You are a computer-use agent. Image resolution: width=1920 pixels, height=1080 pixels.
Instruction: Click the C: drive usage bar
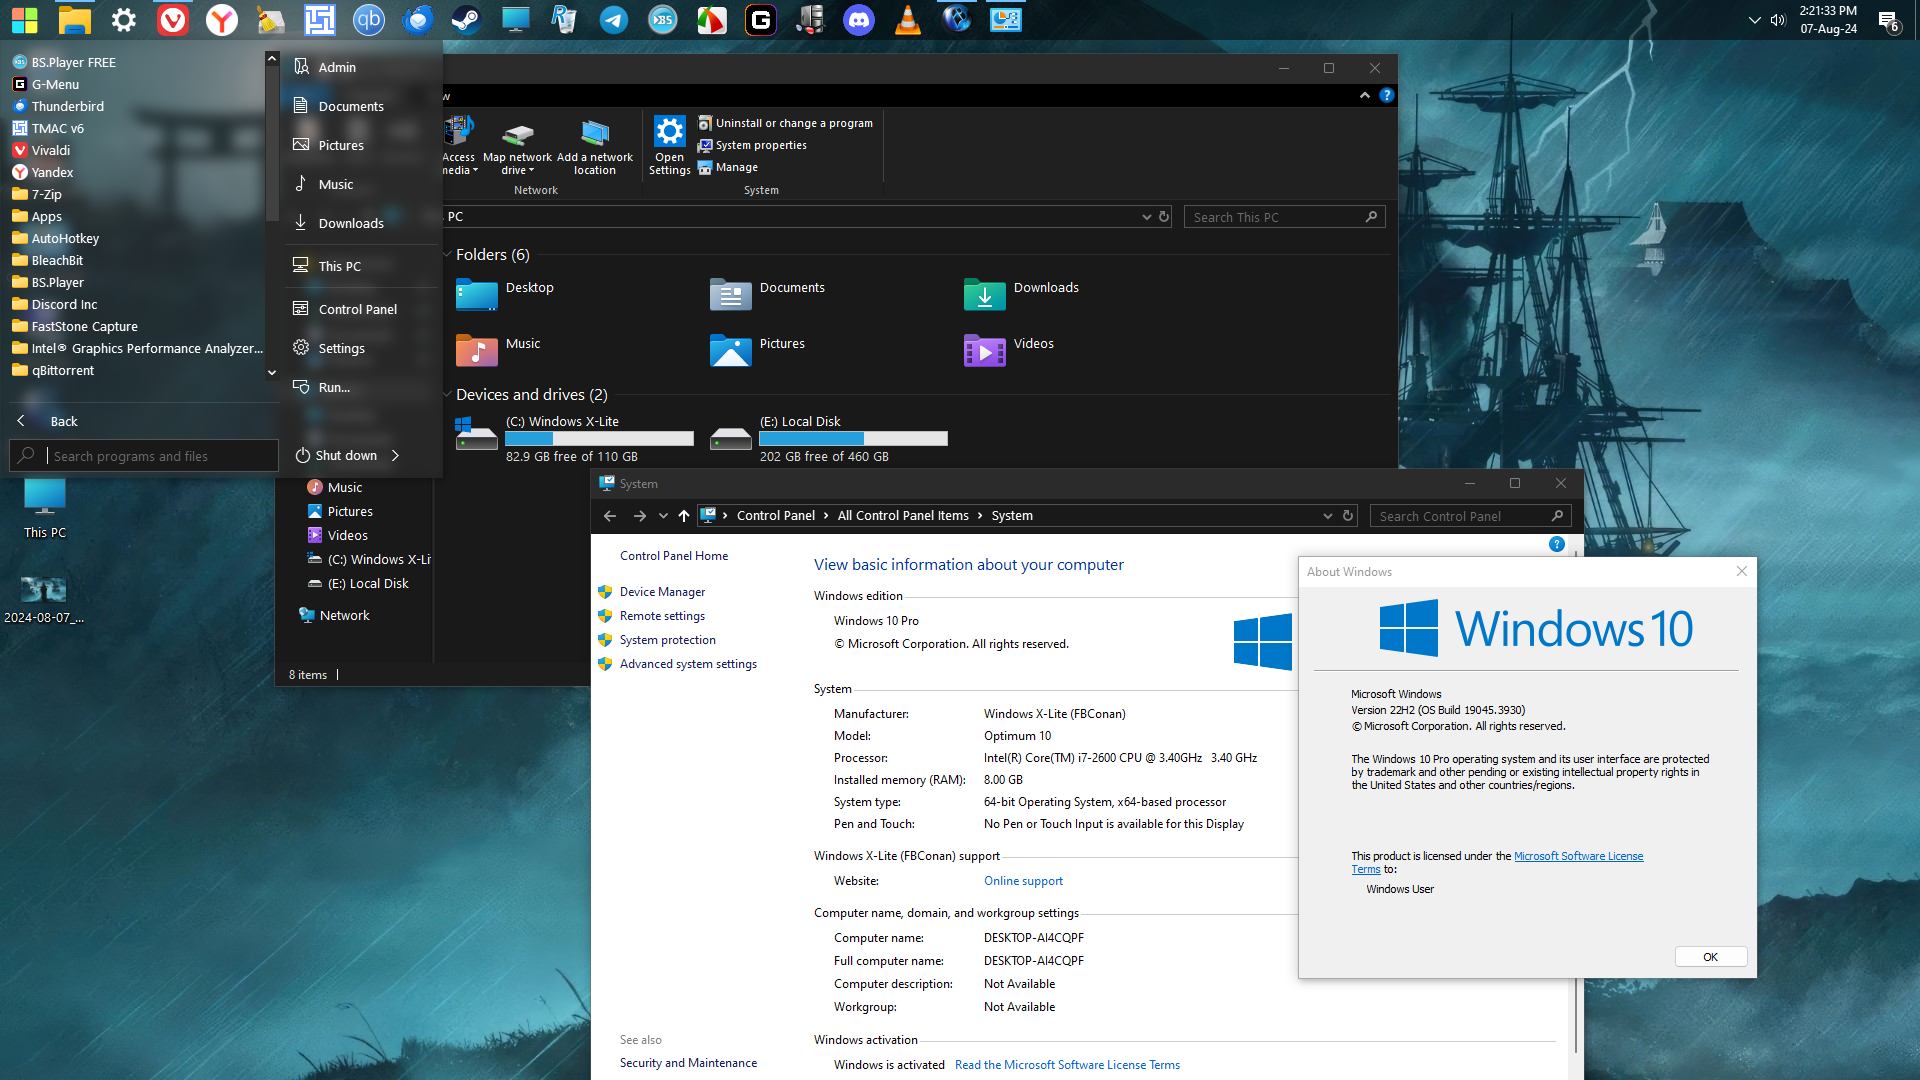tap(599, 439)
